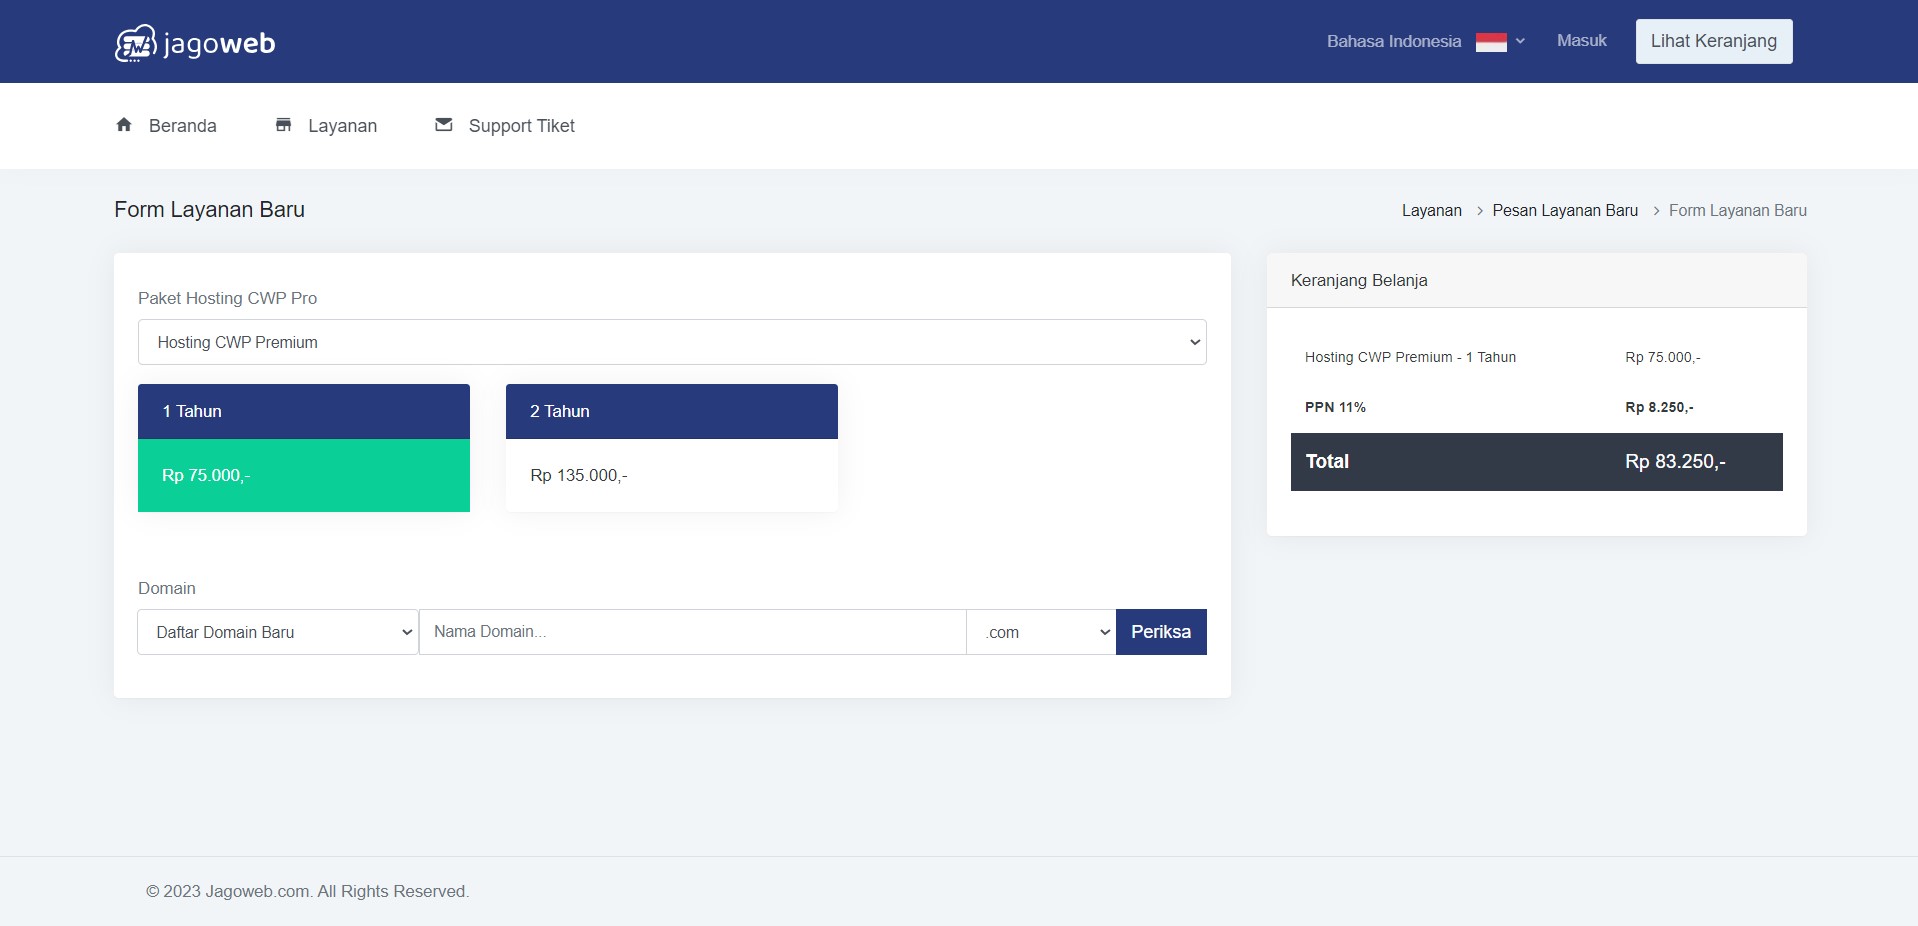Screen dimensions: 1918x926
Task: Open the Beranda menu item
Action: click(x=182, y=126)
